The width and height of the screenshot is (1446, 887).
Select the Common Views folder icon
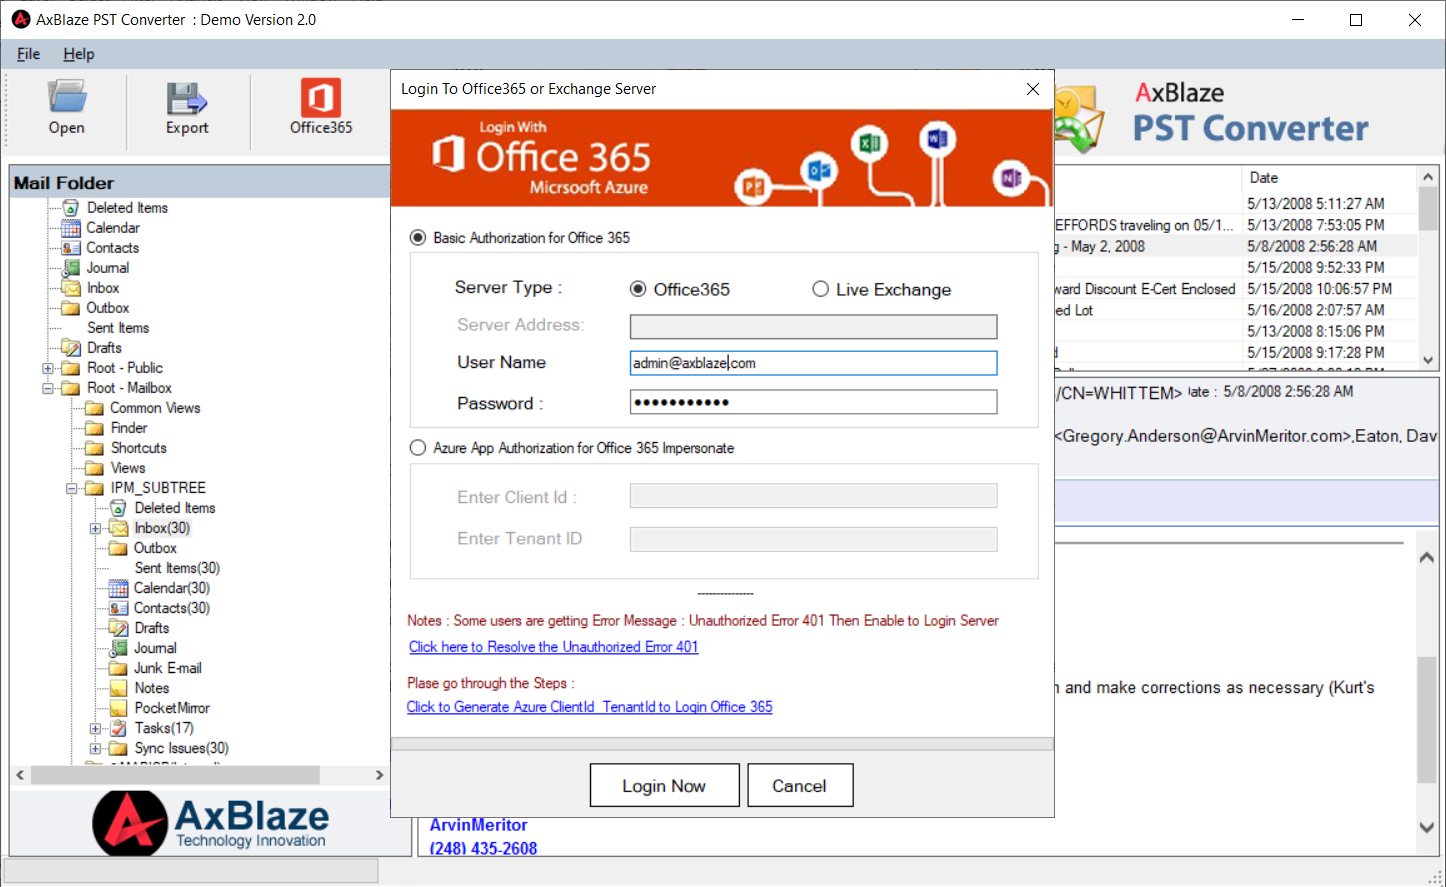point(95,408)
